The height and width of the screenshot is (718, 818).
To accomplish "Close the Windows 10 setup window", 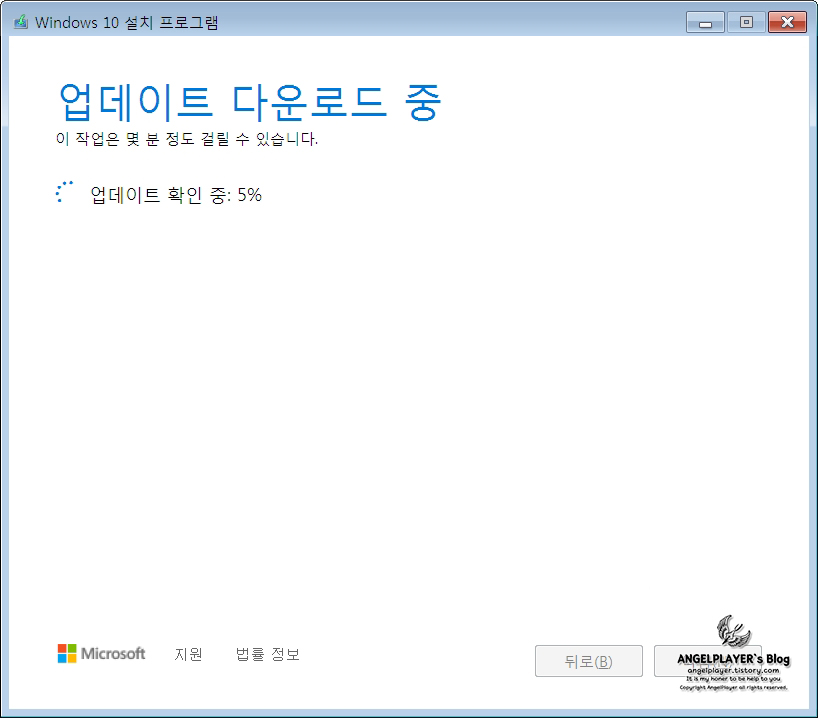I will click(x=787, y=22).
